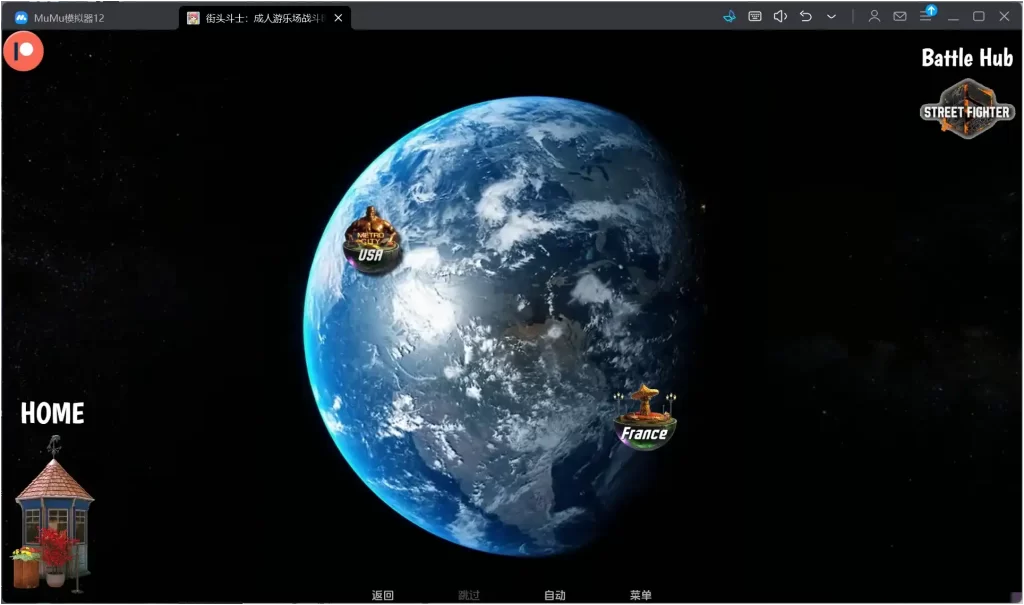Toggle 自动 (auto) mode at the bottom

[555, 595]
